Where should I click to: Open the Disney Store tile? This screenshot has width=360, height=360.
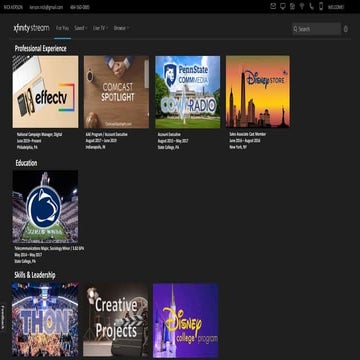258,92
